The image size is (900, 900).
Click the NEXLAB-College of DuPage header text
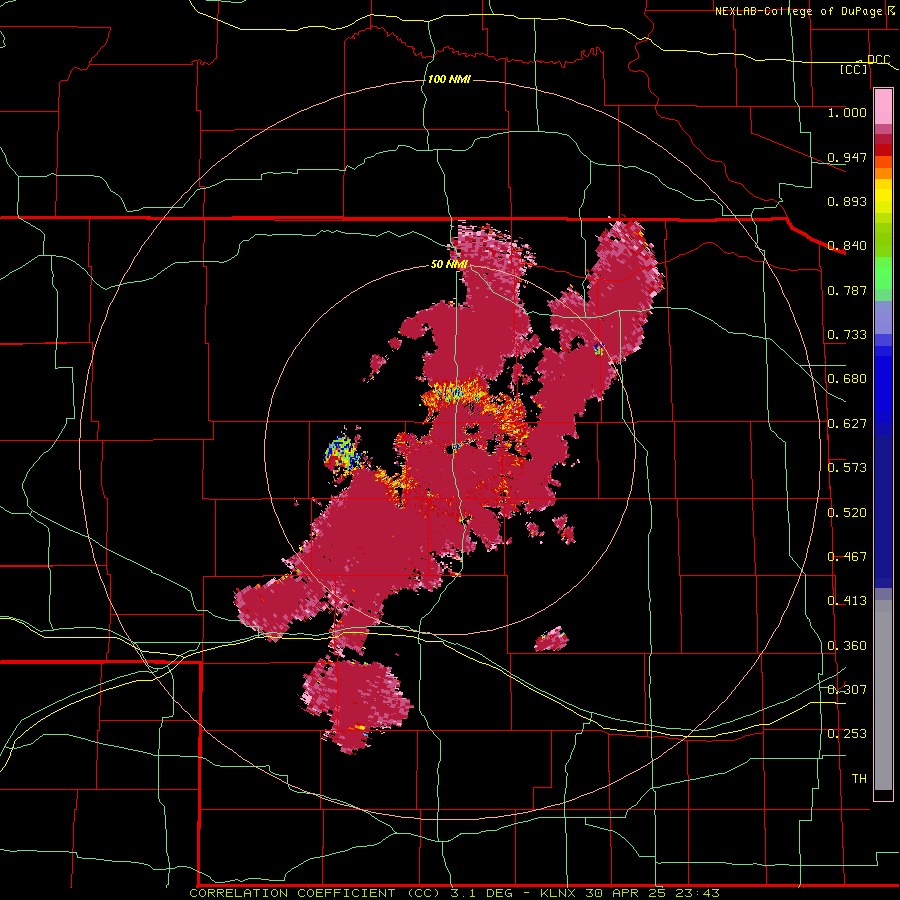[x=798, y=11]
